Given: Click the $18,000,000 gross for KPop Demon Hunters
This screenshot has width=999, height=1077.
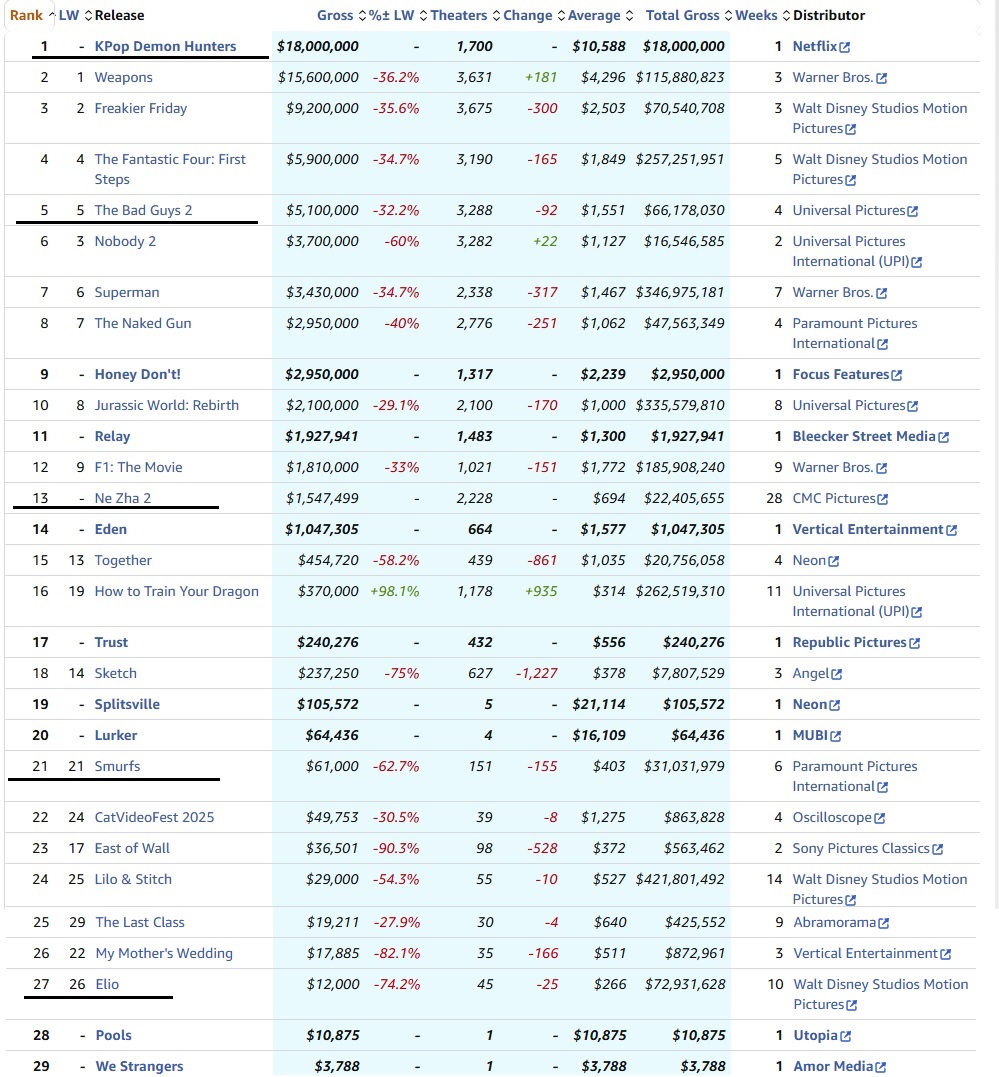Looking at the screenshot, I should pyautogui.click(x=317, y=46).
